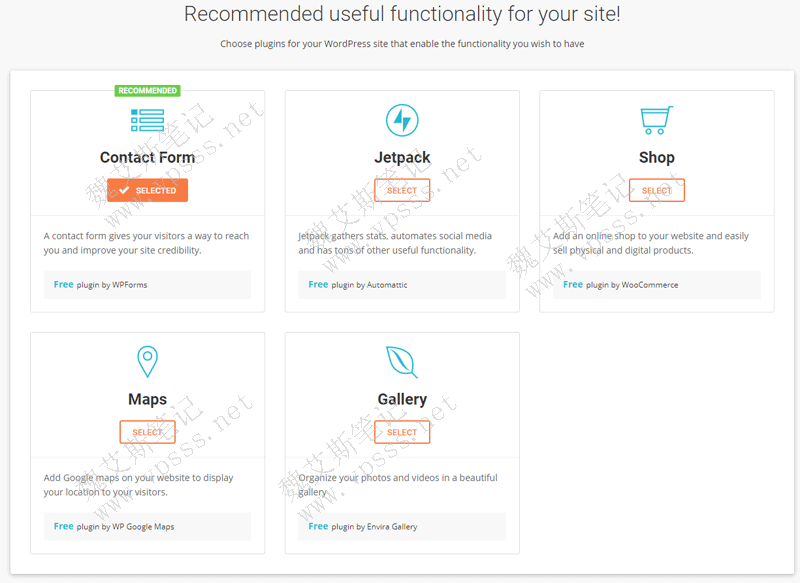Click the Contact Form heading
Image resolution: width=800 pixels, height=583 pixels.
(x=147, y=157)
